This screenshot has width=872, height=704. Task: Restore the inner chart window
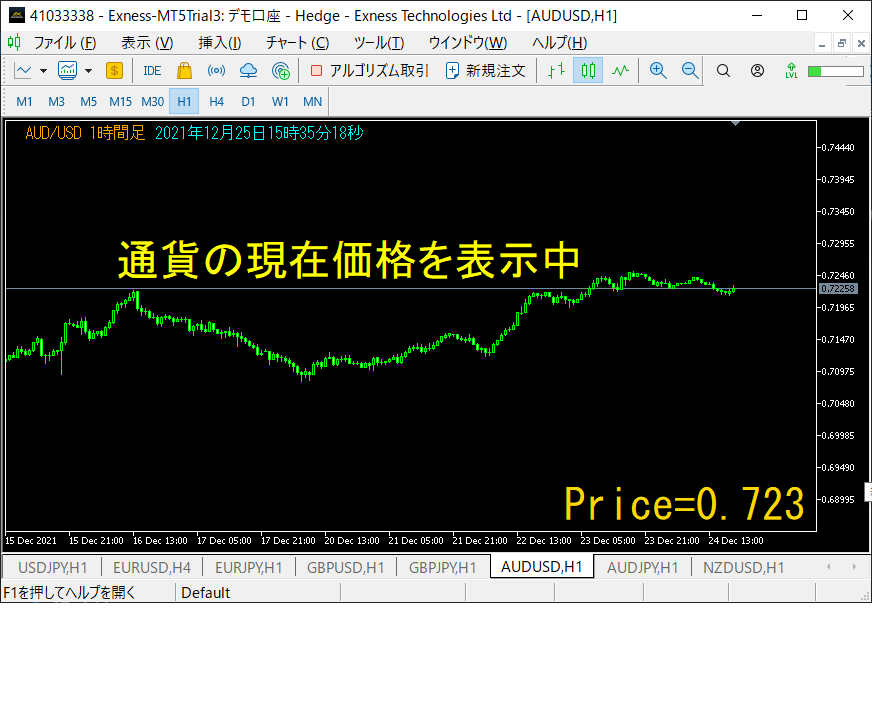tap(841, 43)
